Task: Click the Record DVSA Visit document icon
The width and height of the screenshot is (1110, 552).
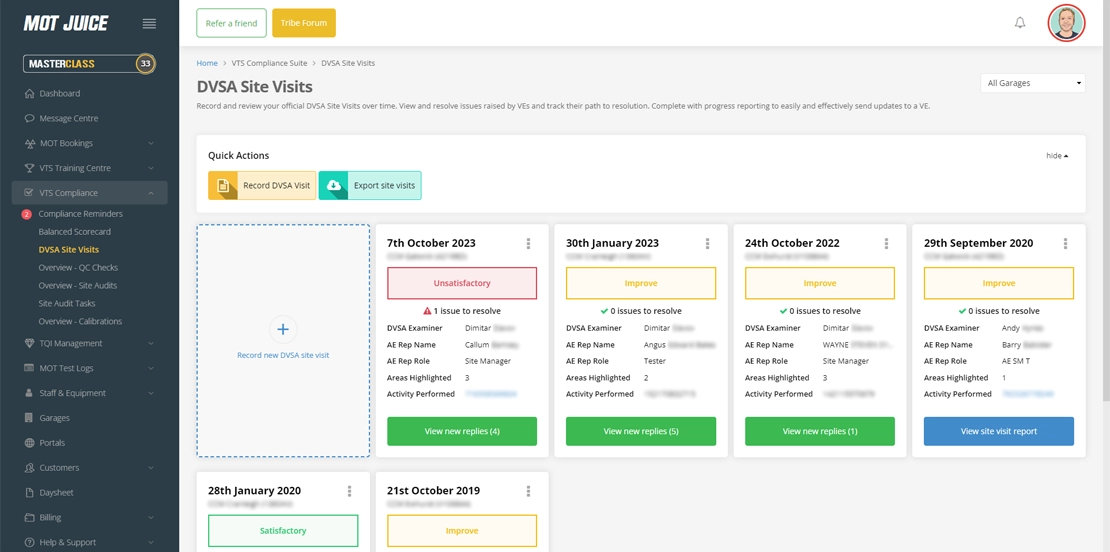Action: (222, 185)
